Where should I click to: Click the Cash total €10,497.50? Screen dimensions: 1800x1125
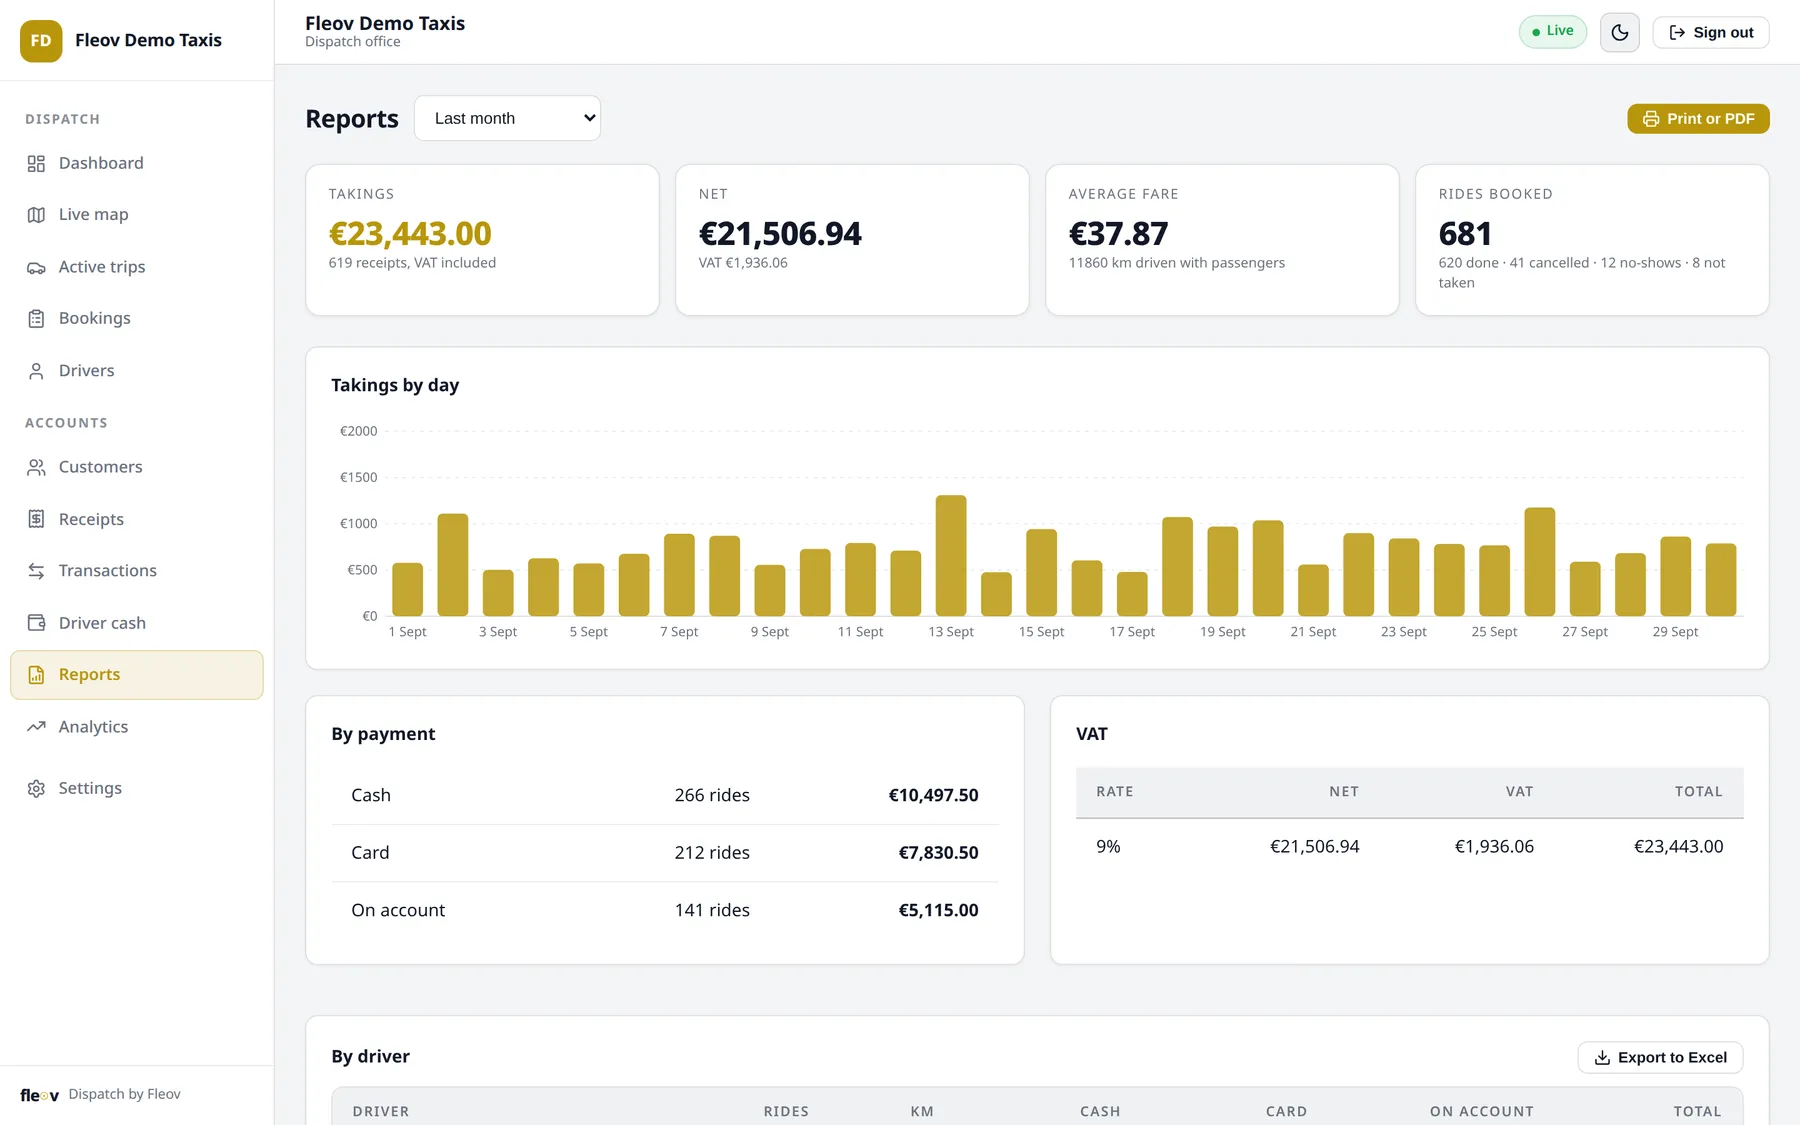click(x=933, y=795)
